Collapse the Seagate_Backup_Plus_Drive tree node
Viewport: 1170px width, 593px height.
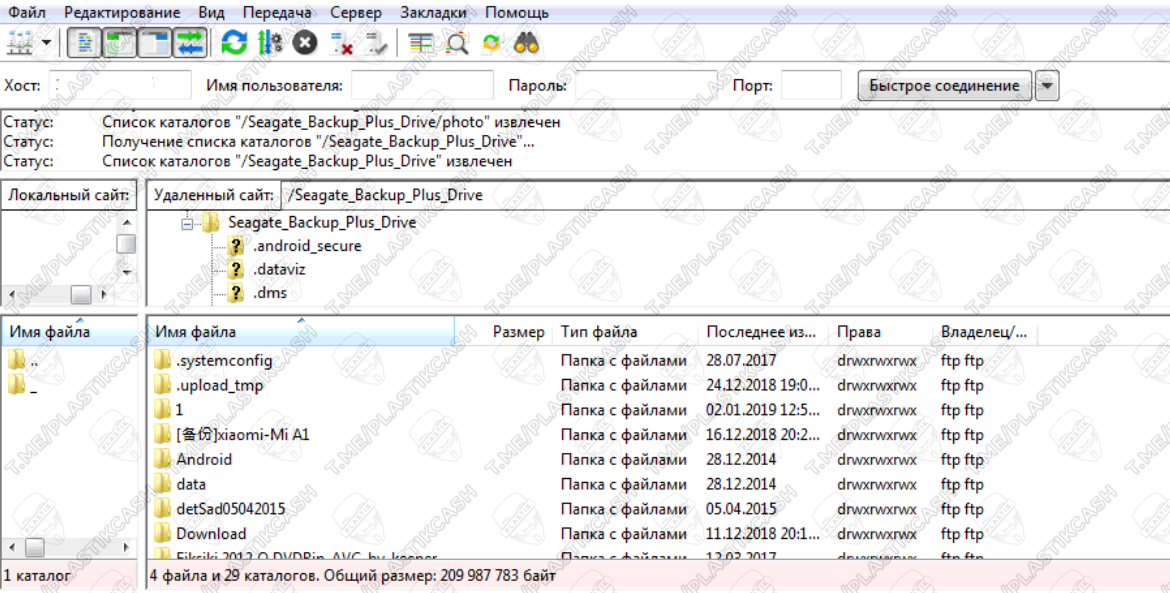pyautogui.click(x=187, y=223)
